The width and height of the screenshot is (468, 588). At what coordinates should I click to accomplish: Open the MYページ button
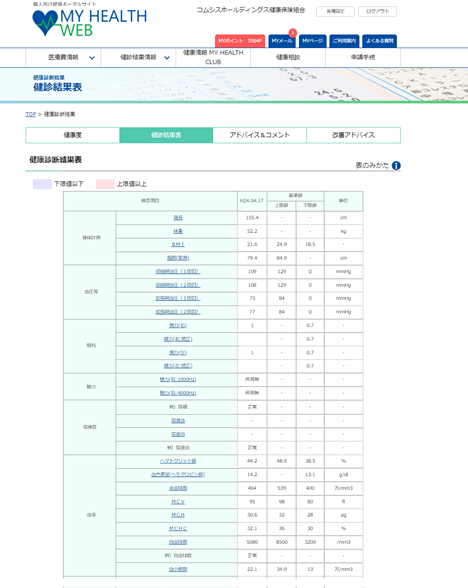point(312,41)
